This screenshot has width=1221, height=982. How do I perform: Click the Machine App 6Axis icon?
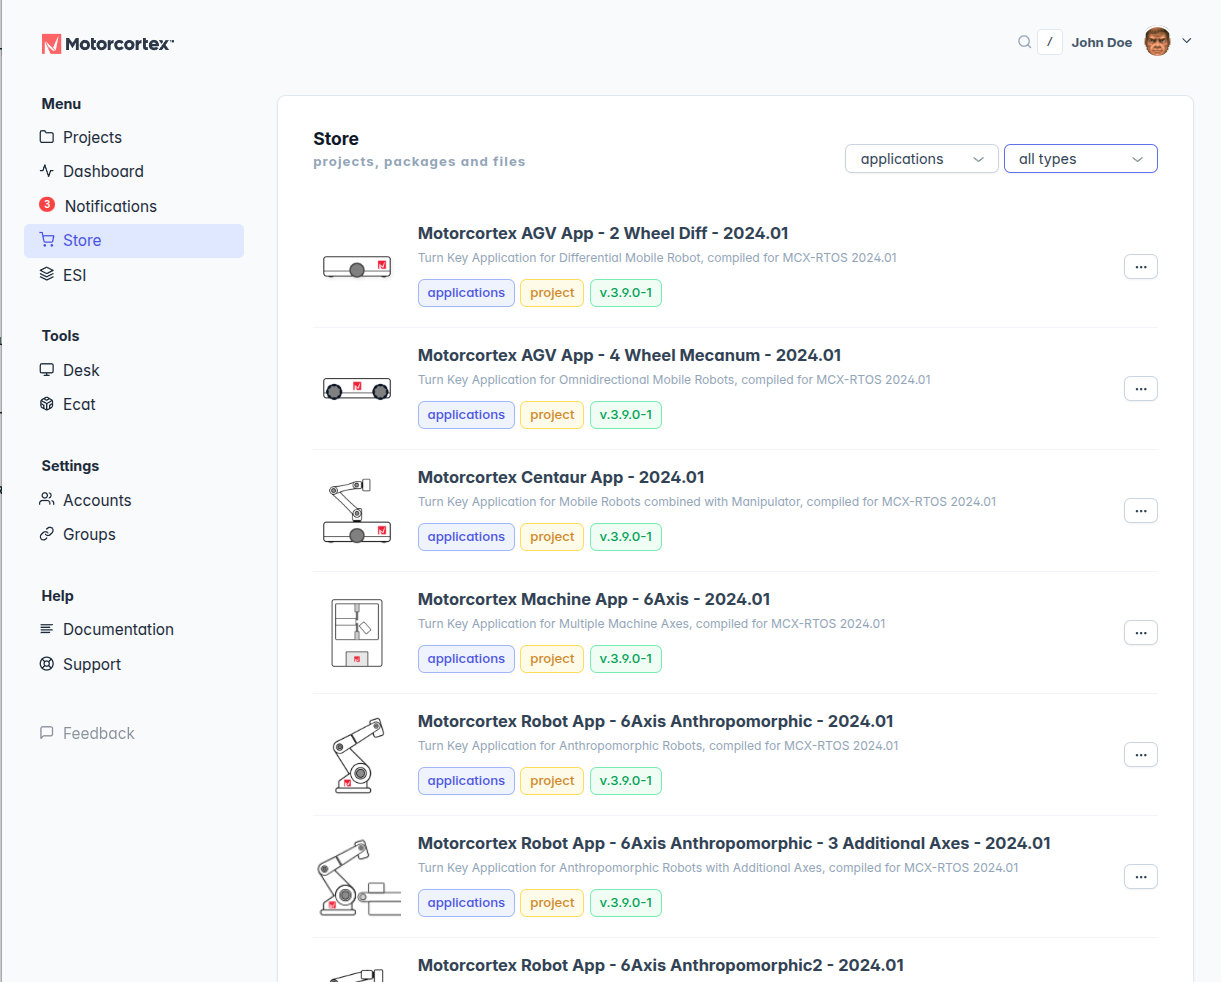pos(357,633)
